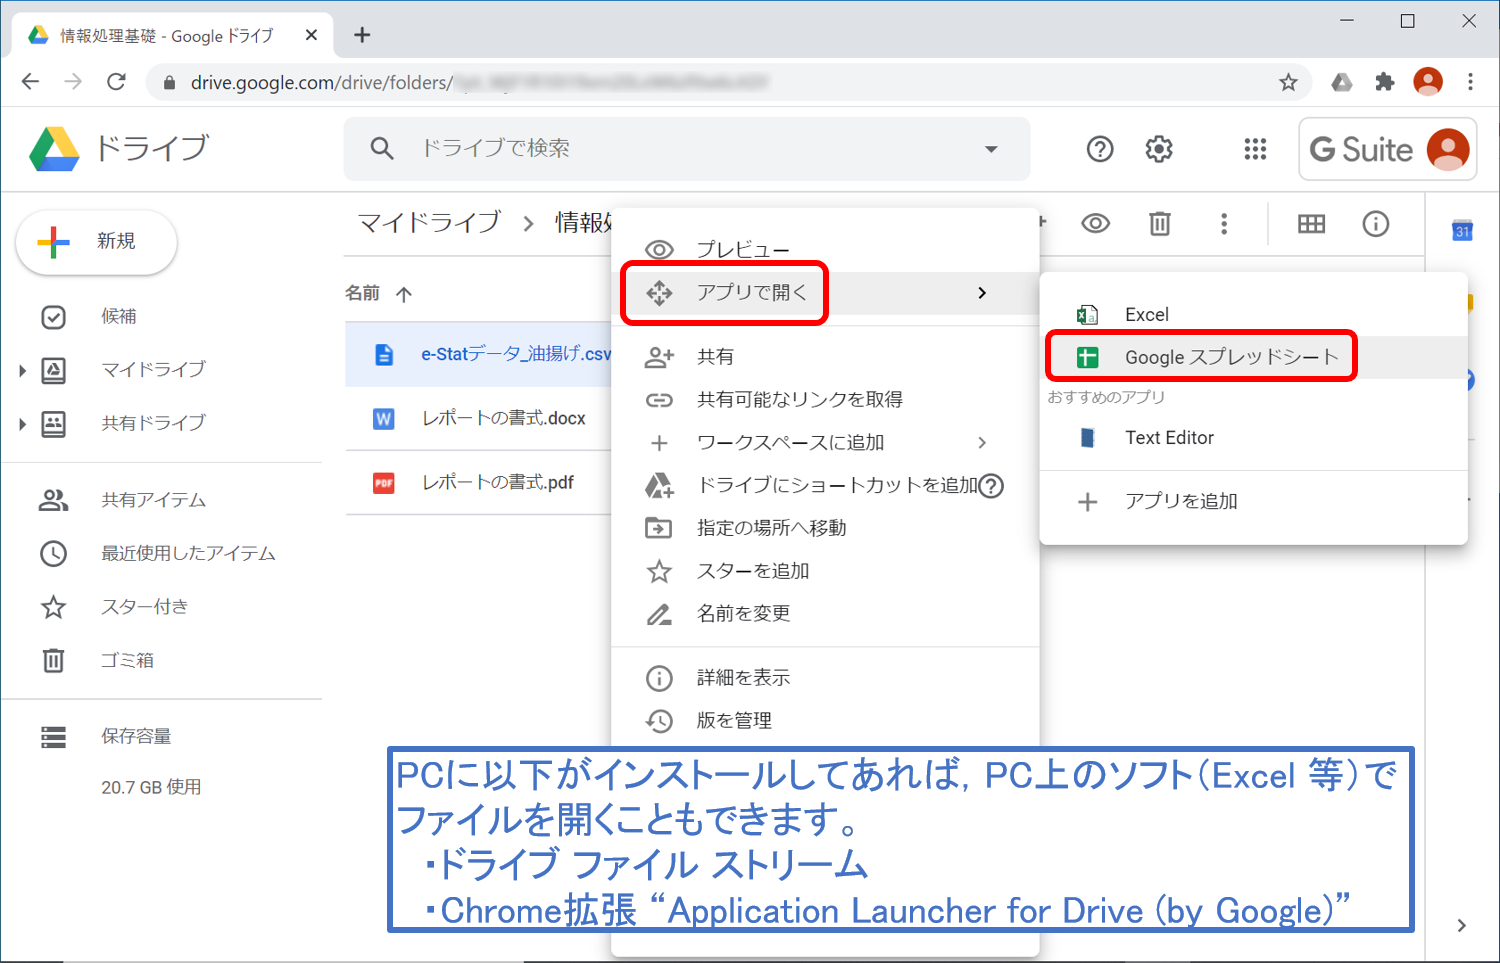
Task: Choose 共有 from context menu
Action: coord(825,357)
